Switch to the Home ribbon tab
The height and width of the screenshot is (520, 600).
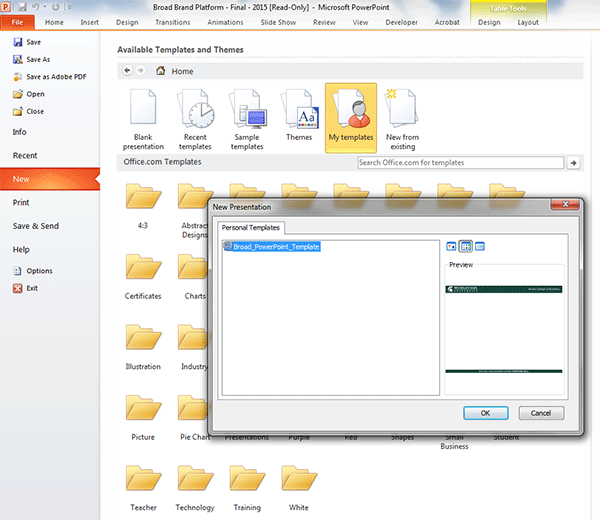54,23
